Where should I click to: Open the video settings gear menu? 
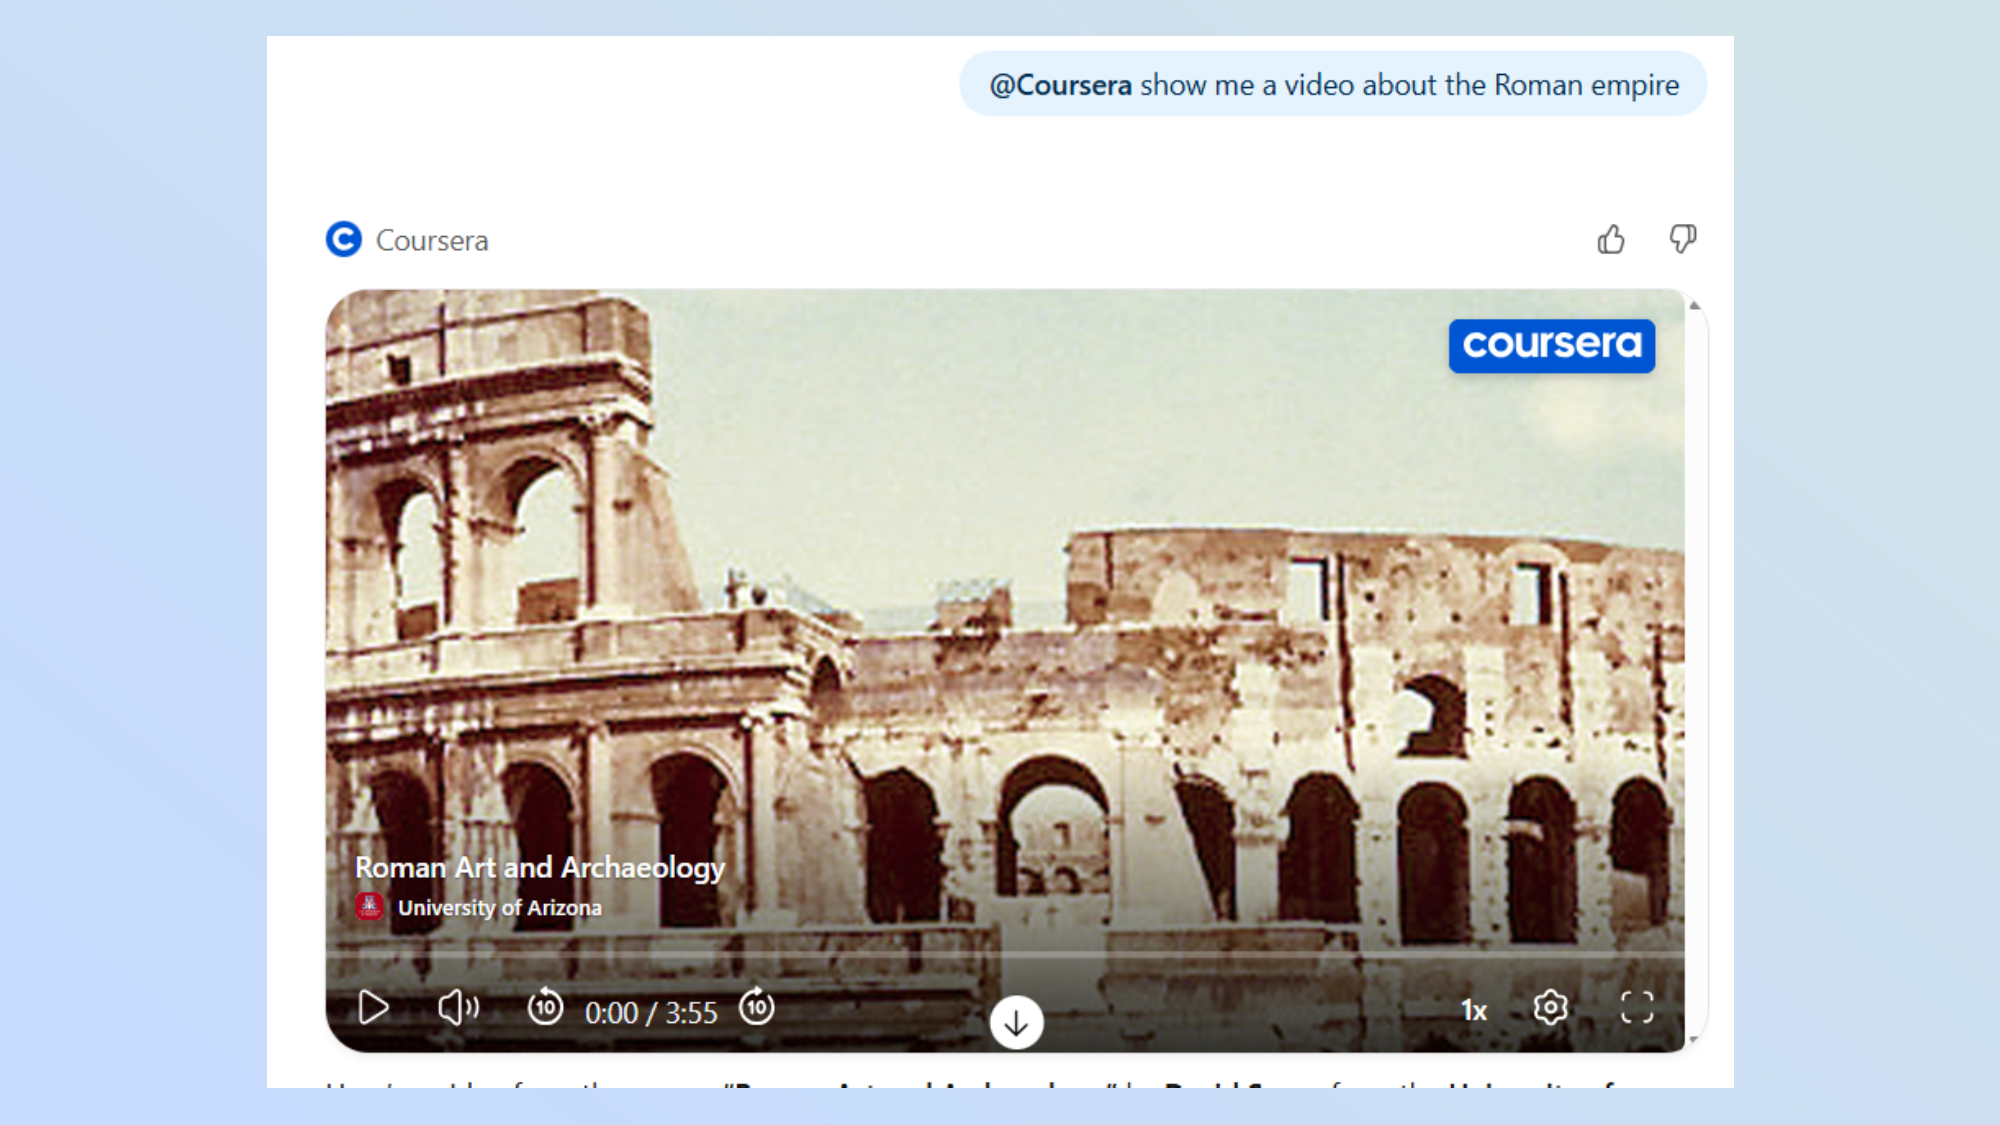click(x=1549, y=1008)
